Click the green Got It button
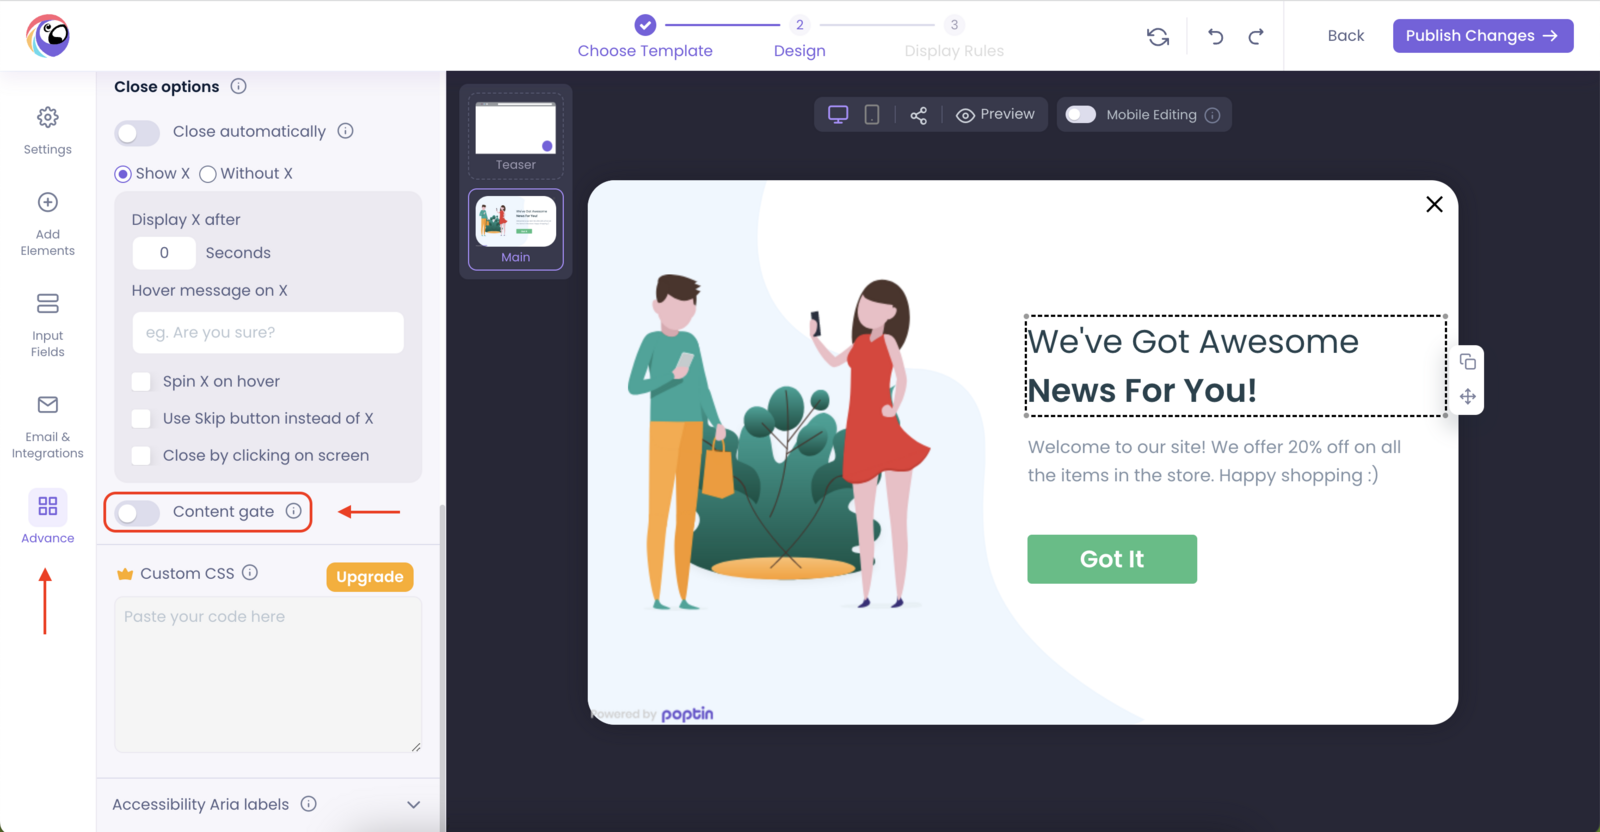 tap(1112, 559)
